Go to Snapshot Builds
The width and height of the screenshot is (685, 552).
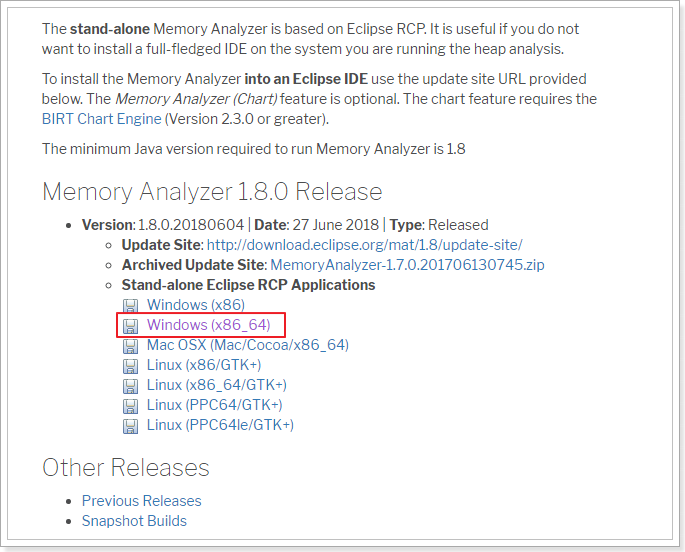point(134,521)
